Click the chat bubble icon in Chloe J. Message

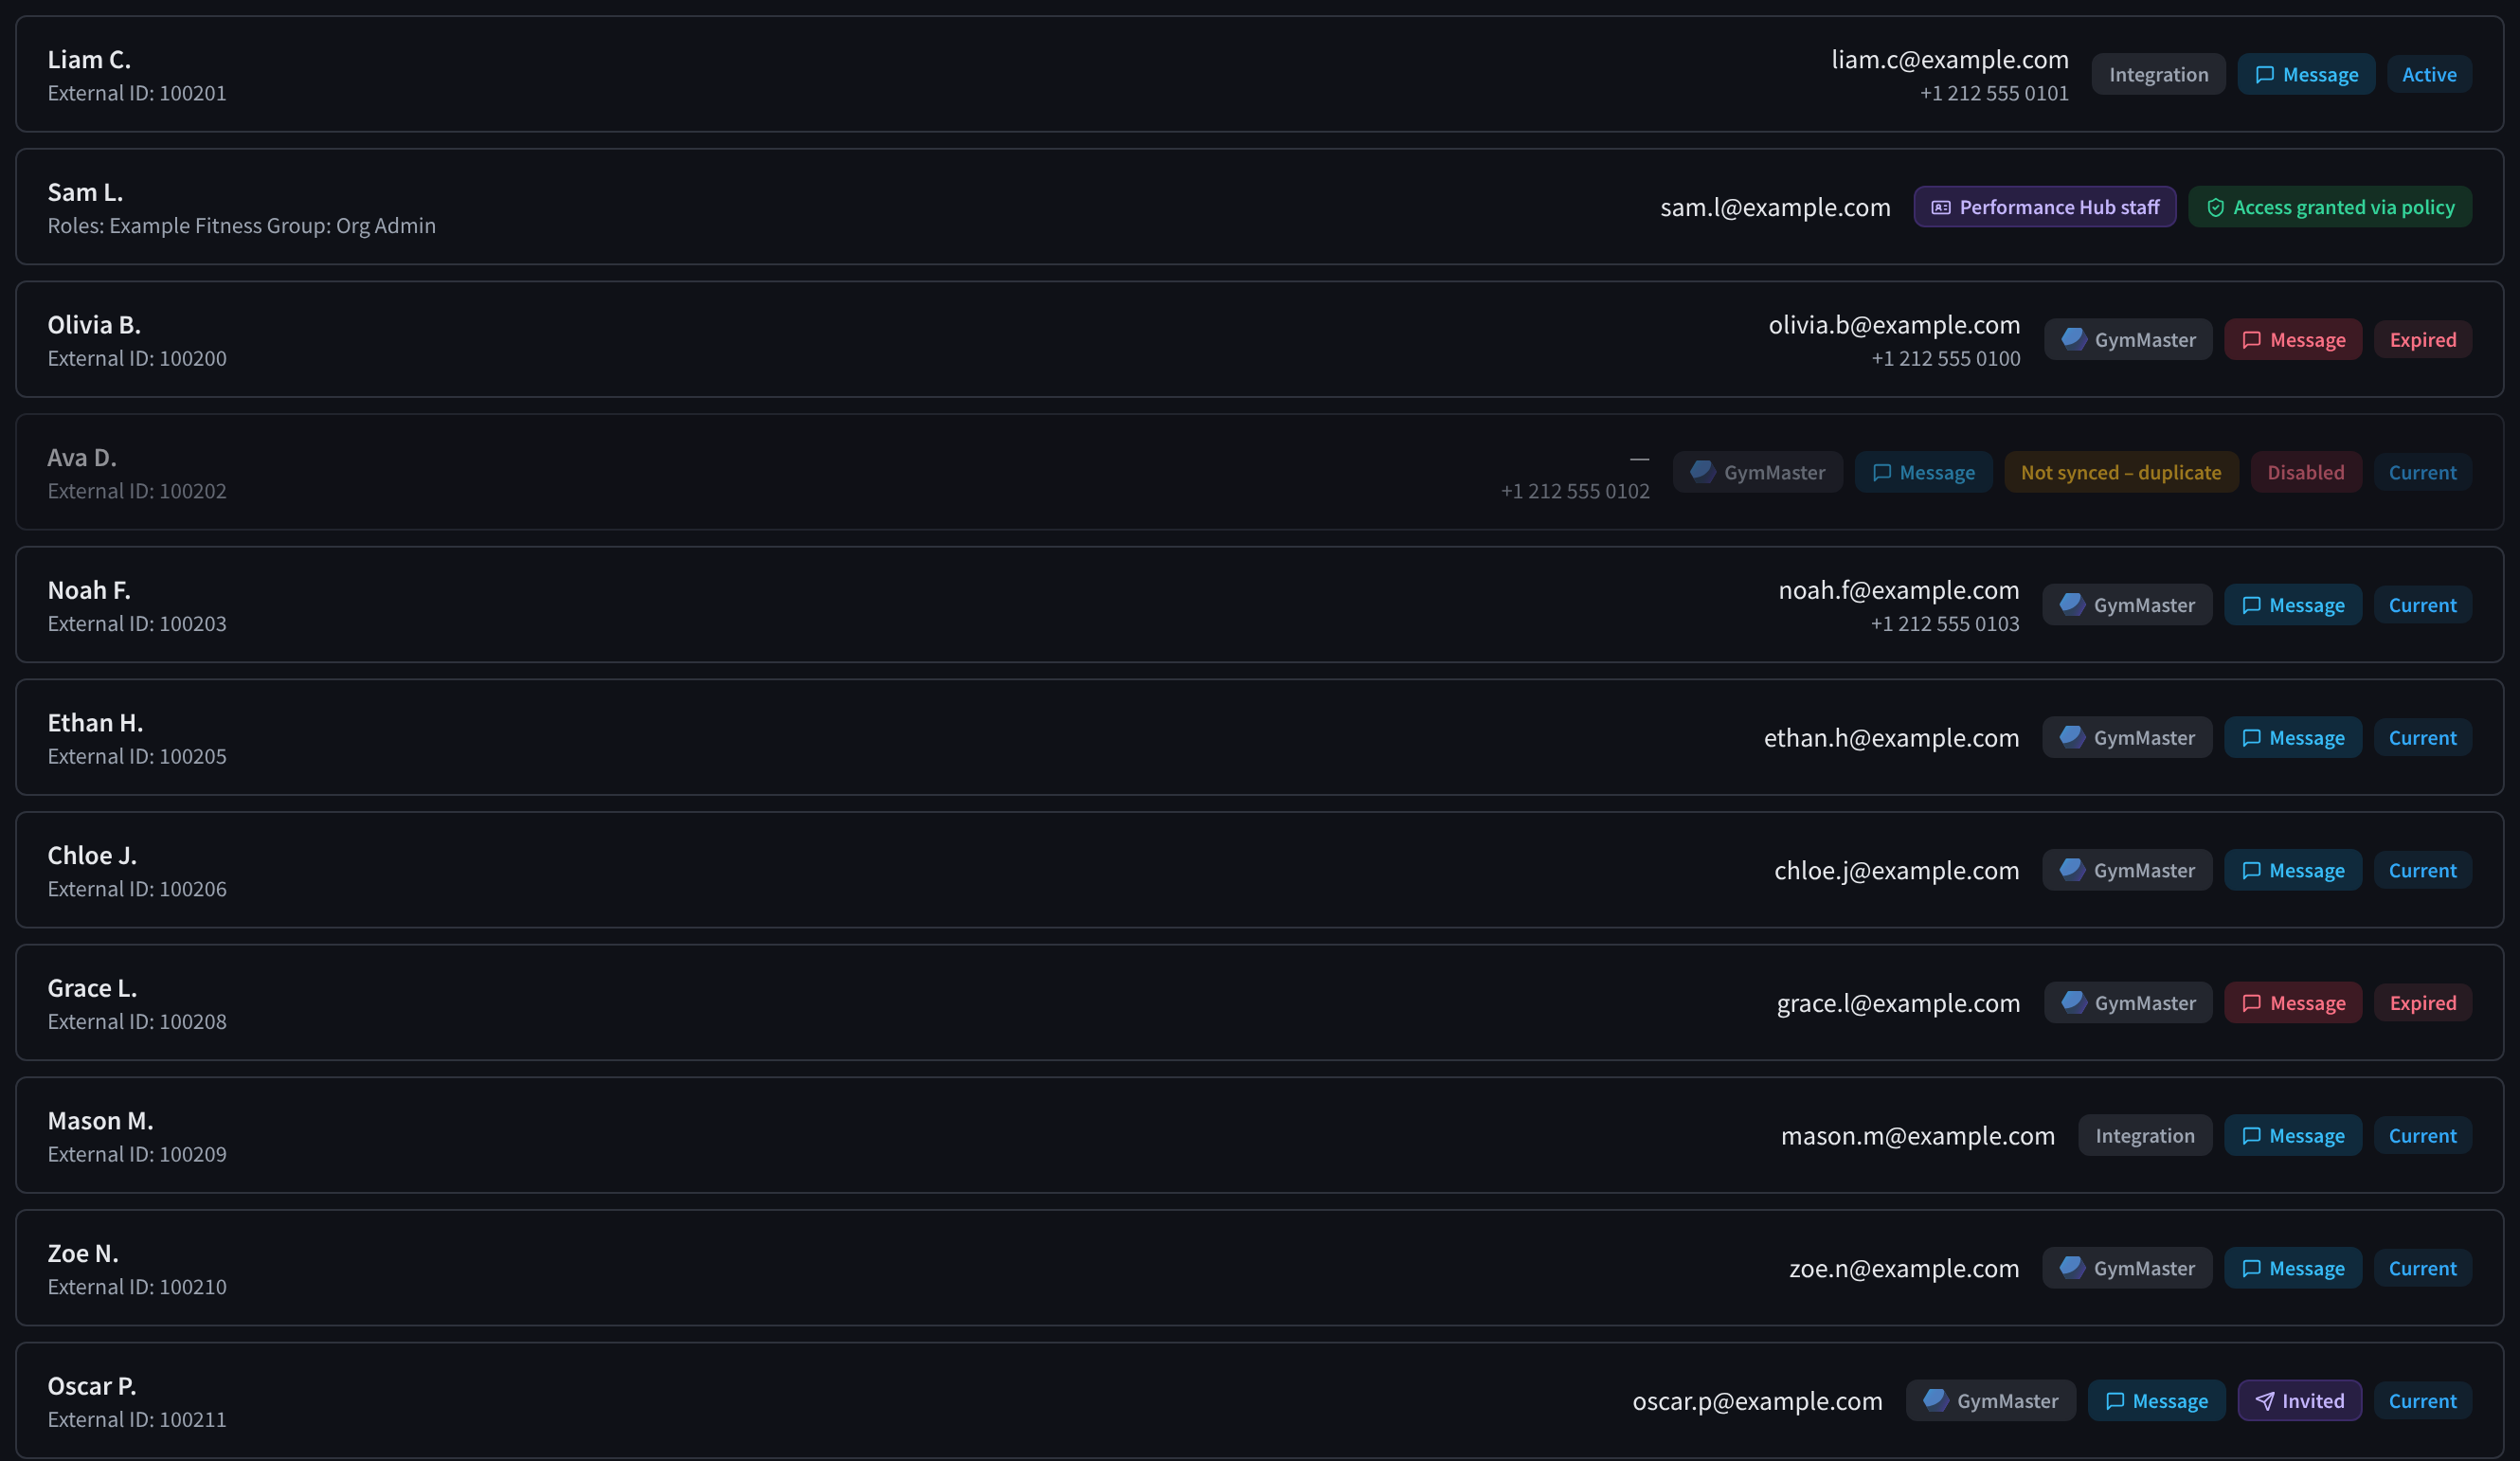(2251, 871)
